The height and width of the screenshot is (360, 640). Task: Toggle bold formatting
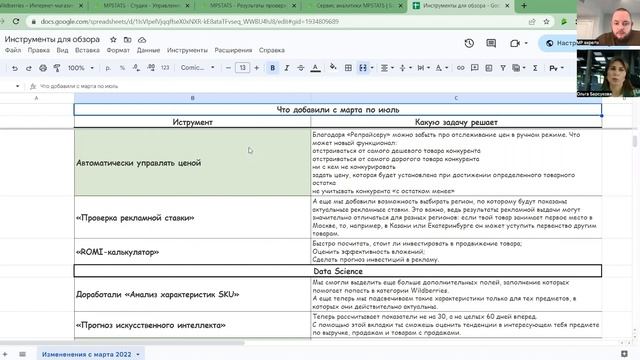(x=273, y=68)
